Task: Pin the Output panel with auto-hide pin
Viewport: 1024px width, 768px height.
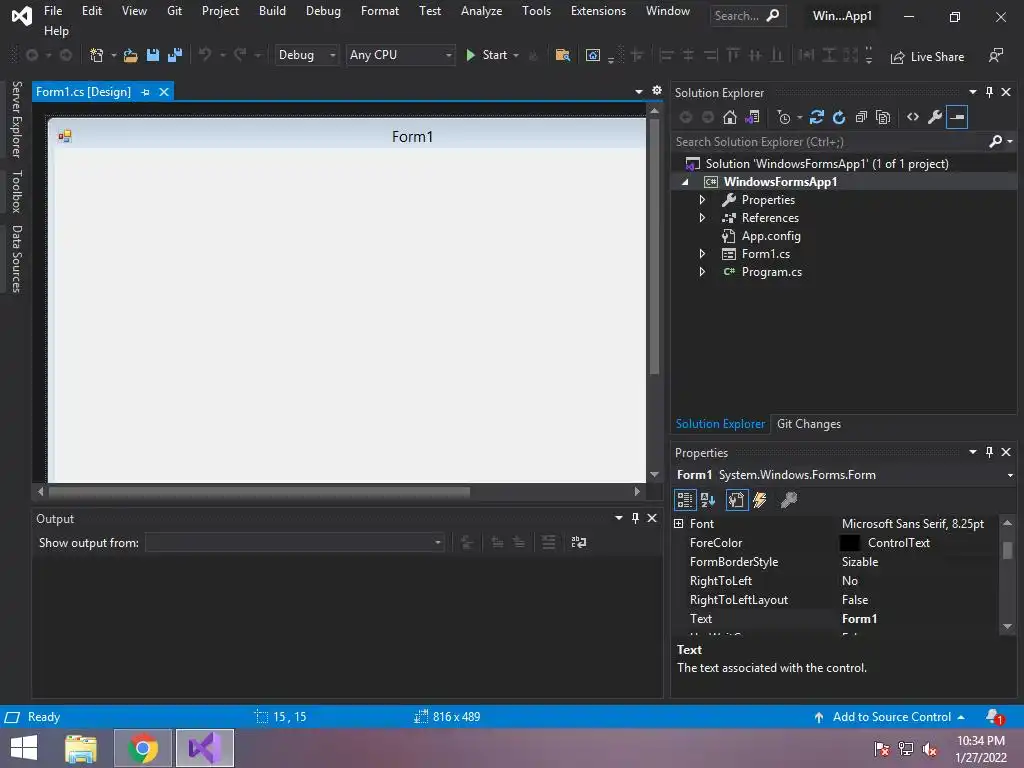Action: tap(635, 519)
